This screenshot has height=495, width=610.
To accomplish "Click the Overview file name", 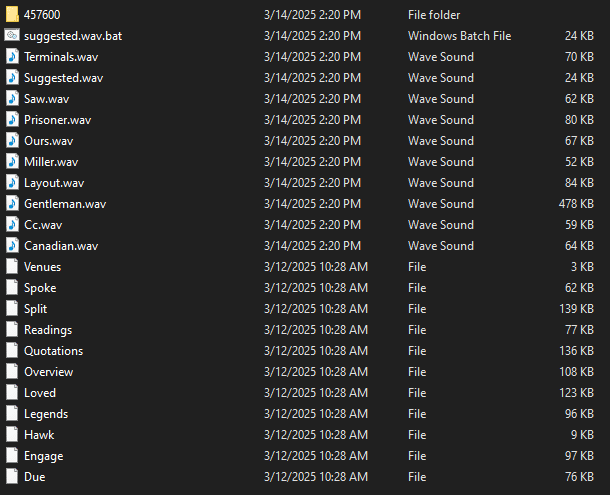I will tap(49, 372).
